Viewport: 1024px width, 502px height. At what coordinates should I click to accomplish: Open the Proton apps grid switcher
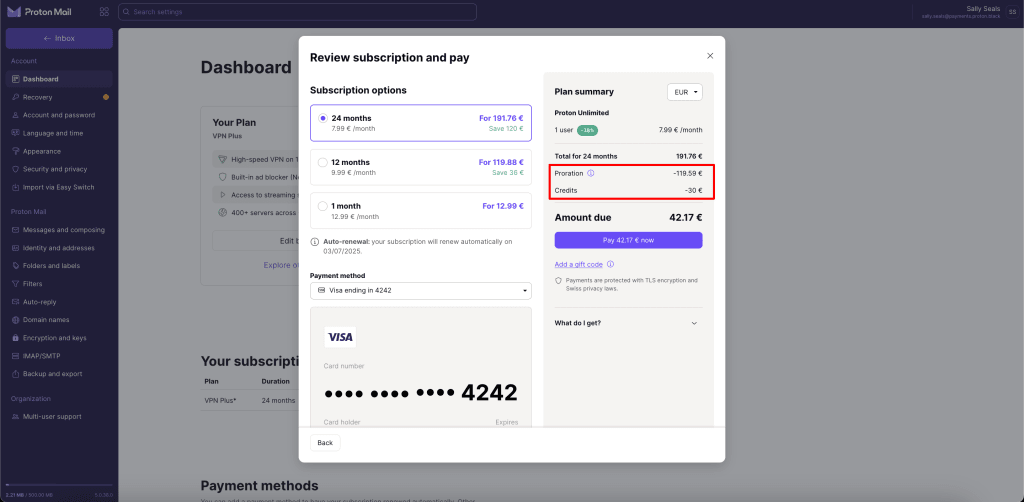[x=104, y=12]
